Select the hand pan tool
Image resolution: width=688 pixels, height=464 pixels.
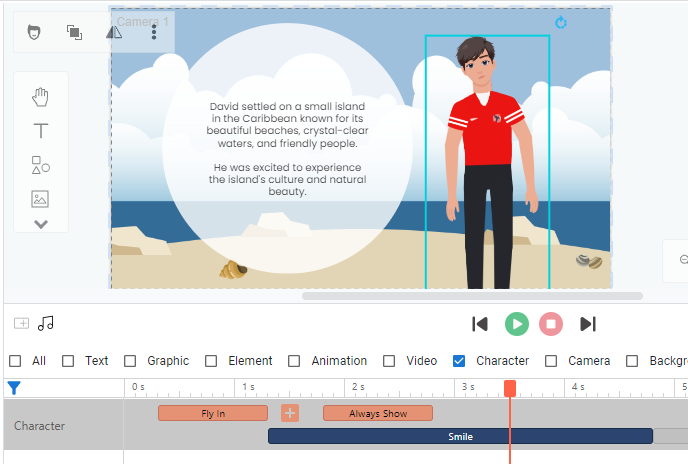pyautogui.click(x=41, y=97)
